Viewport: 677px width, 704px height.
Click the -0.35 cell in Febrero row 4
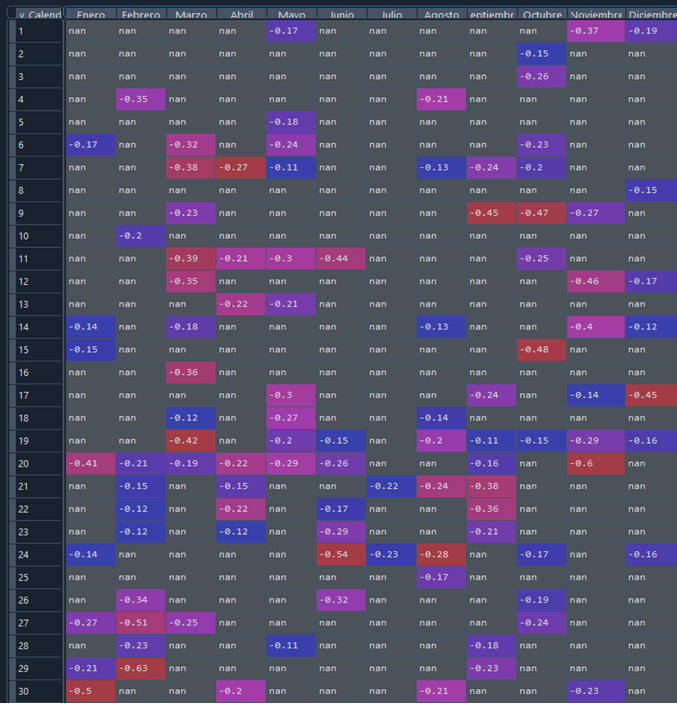[141, 99]
